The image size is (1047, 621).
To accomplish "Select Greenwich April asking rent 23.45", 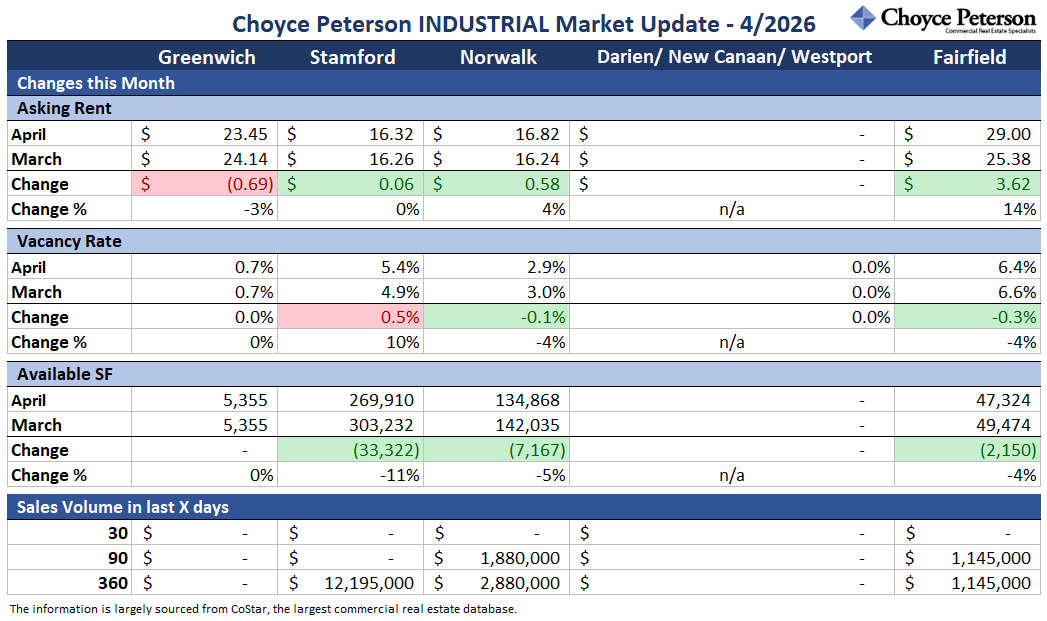I will tap(204, 134).
